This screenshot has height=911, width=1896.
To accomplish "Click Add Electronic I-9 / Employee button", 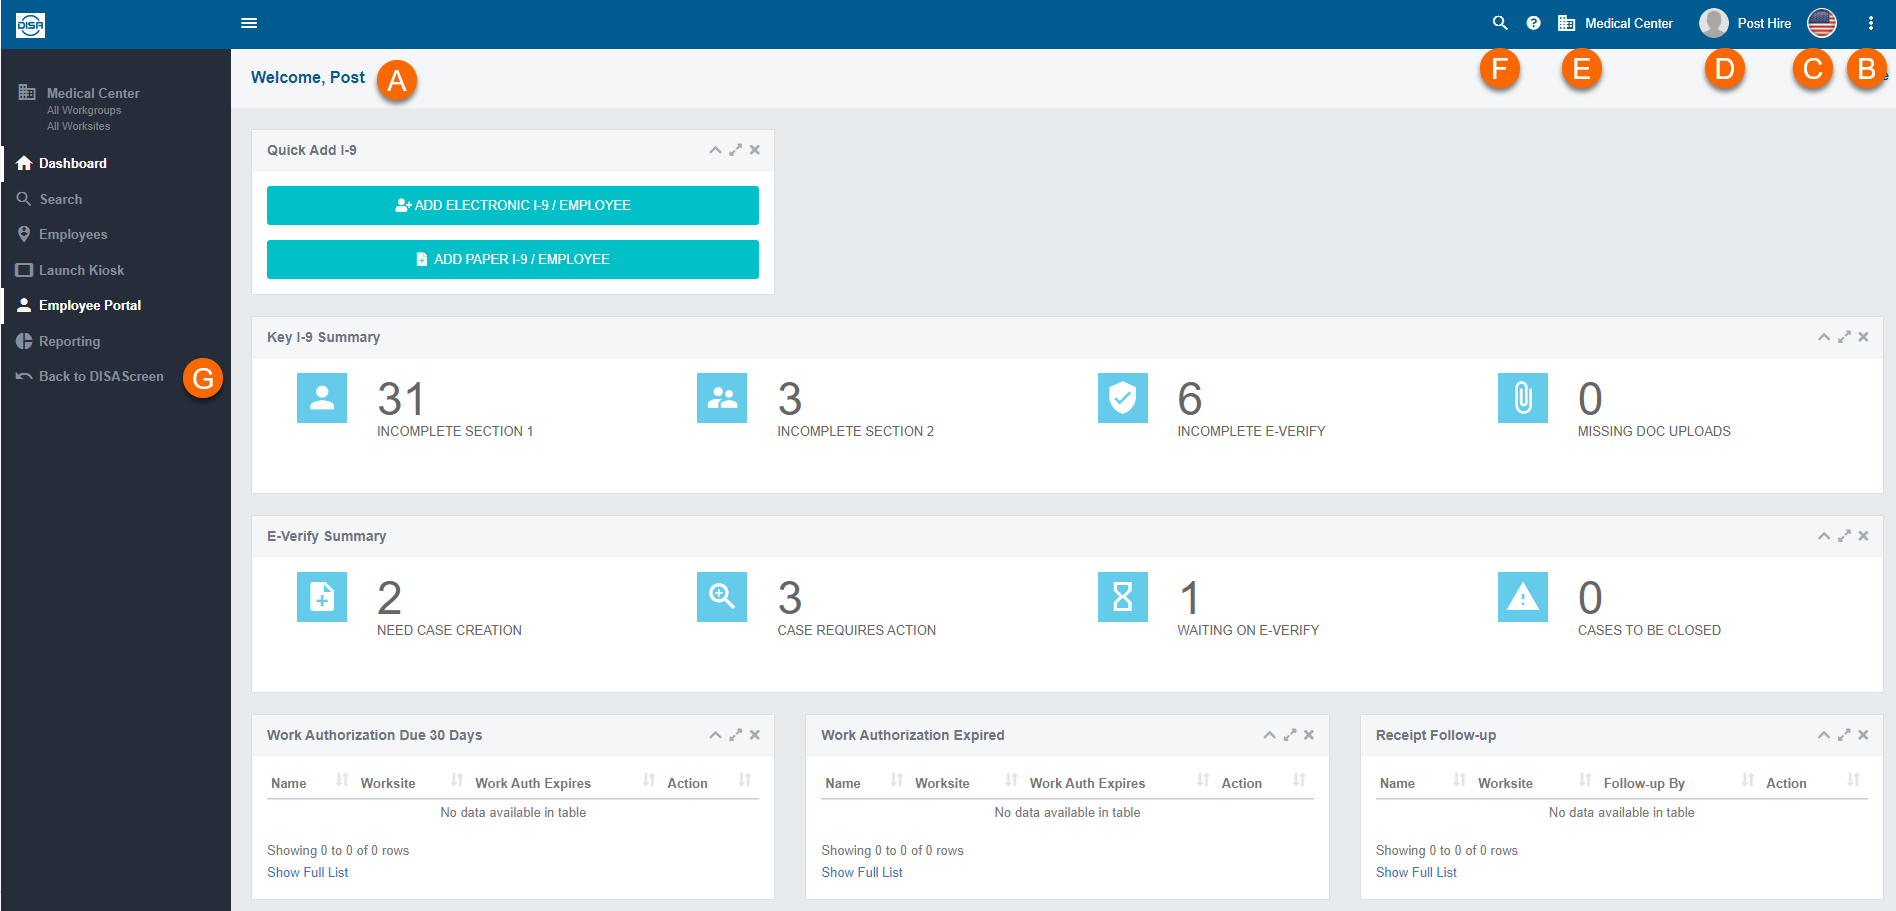I will pos(513,205).
